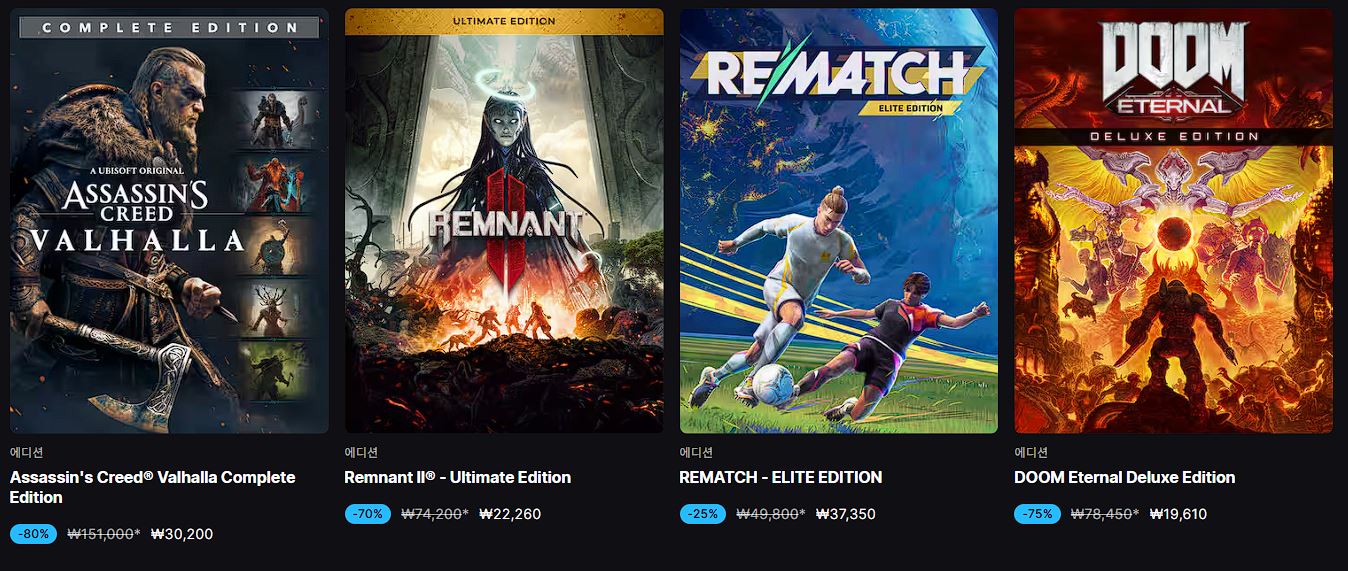Click the -70% discount badge
The width and height of the screenshot is (1348, 571).
point(368,514)
